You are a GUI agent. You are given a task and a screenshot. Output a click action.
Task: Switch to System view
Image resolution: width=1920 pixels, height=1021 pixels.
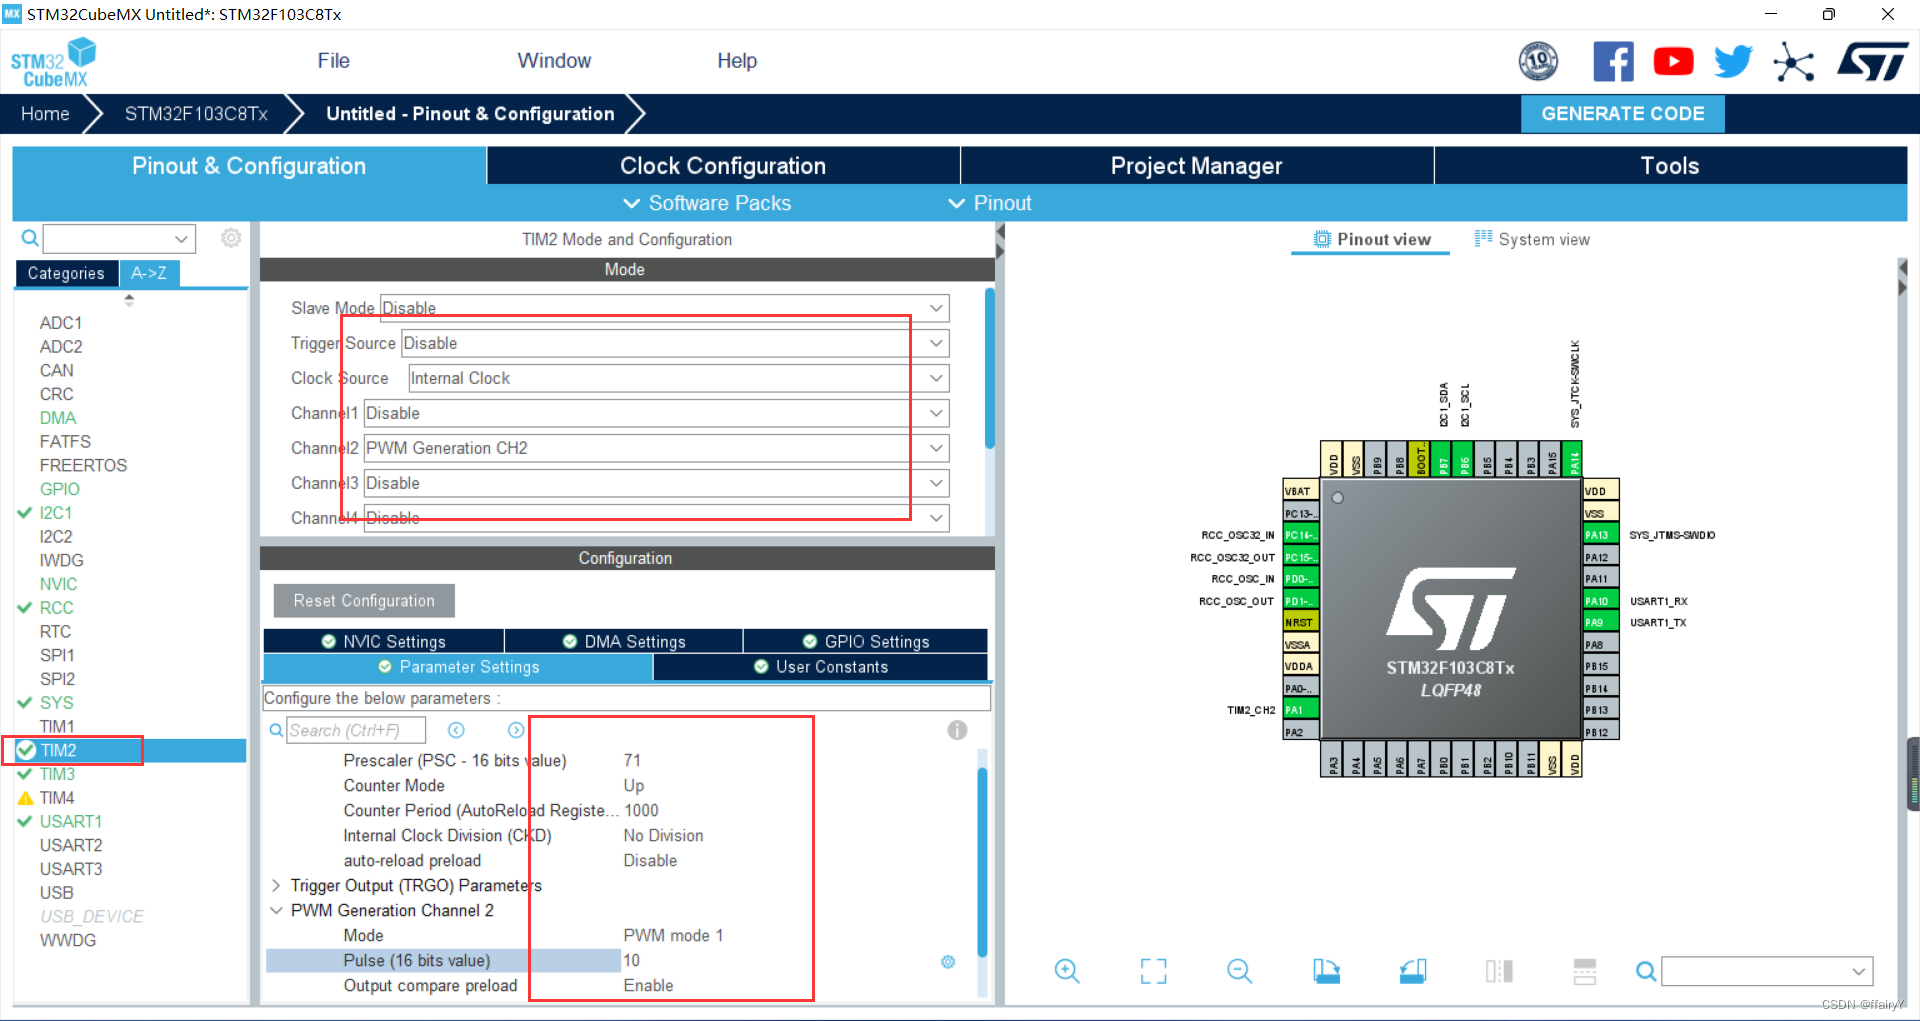1532,240
